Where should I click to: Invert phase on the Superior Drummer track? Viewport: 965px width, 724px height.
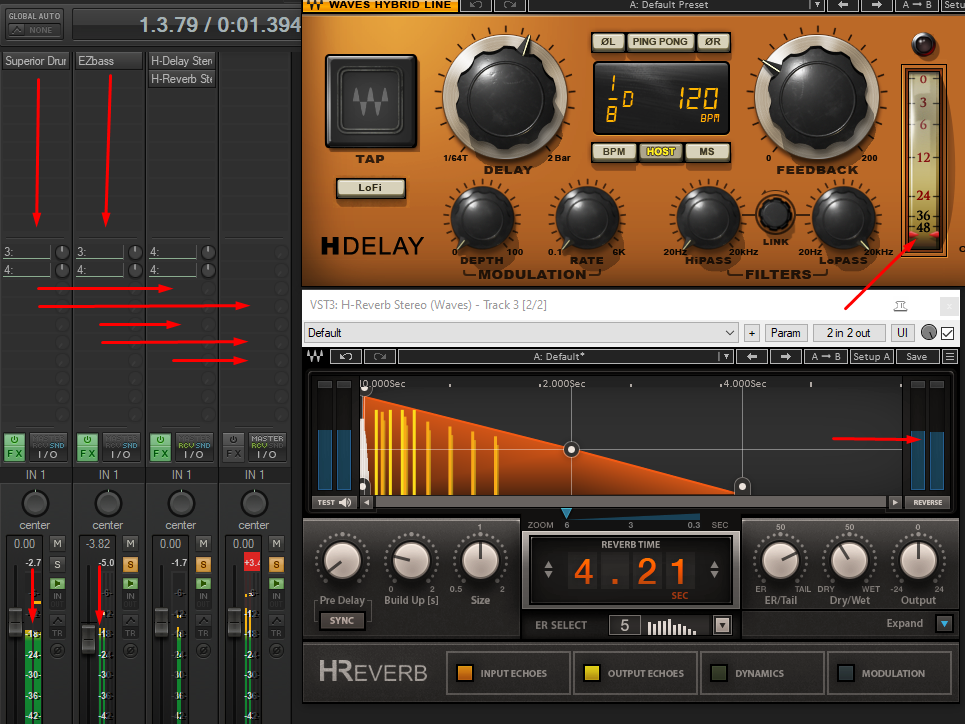57,650
